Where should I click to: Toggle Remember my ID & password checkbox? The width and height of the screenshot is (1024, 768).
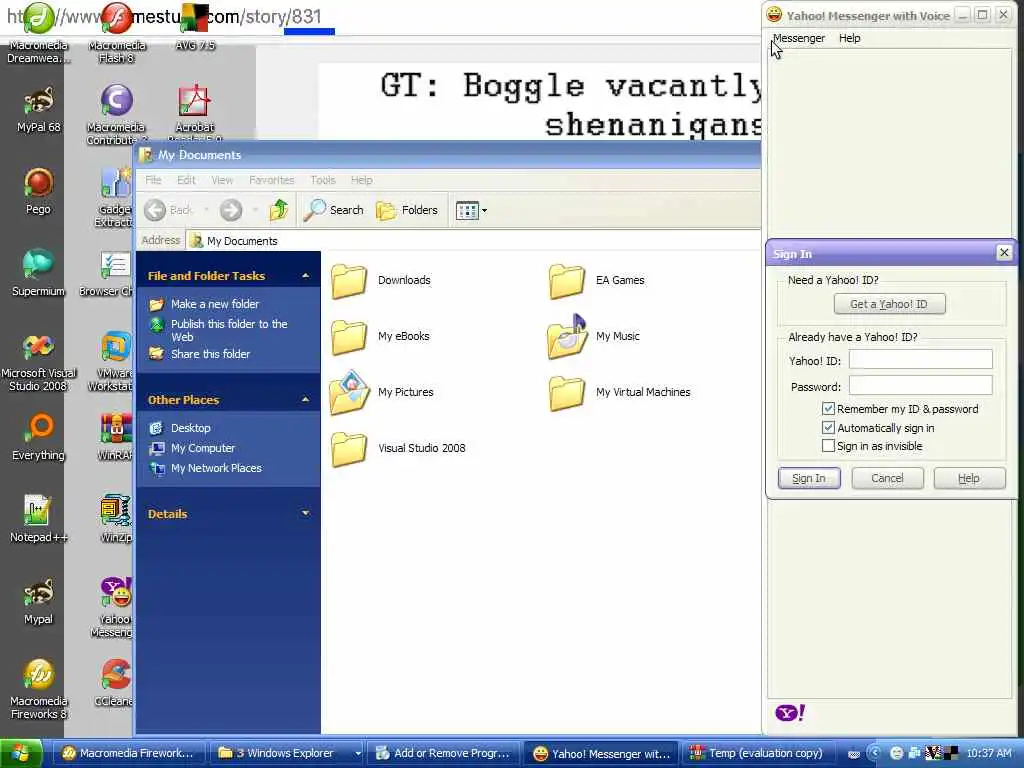click(828, 409)
